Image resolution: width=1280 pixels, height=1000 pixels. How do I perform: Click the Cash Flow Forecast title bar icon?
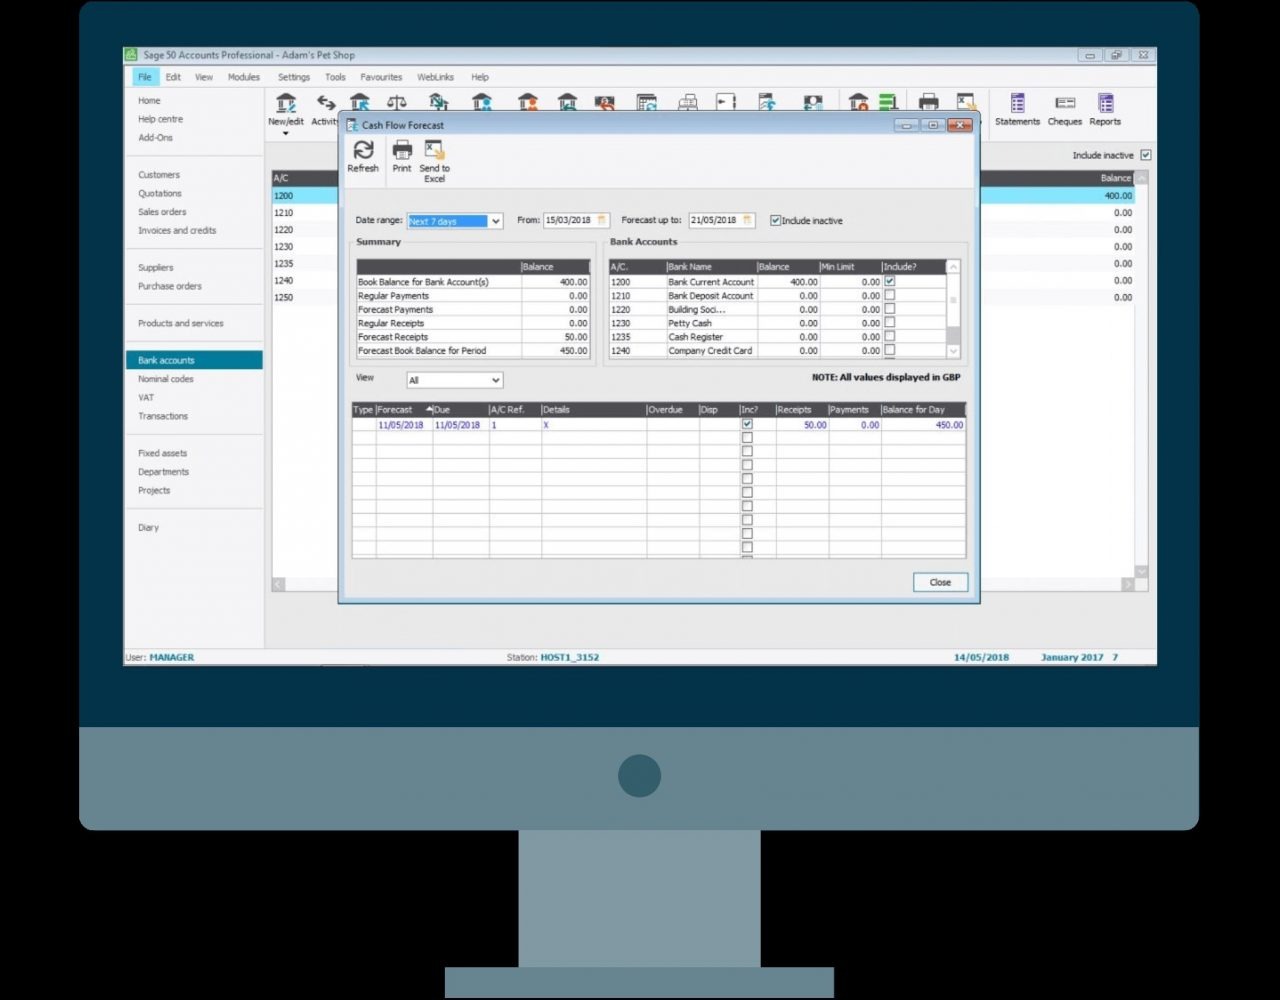pyautogui.click(x=351, y=125)
